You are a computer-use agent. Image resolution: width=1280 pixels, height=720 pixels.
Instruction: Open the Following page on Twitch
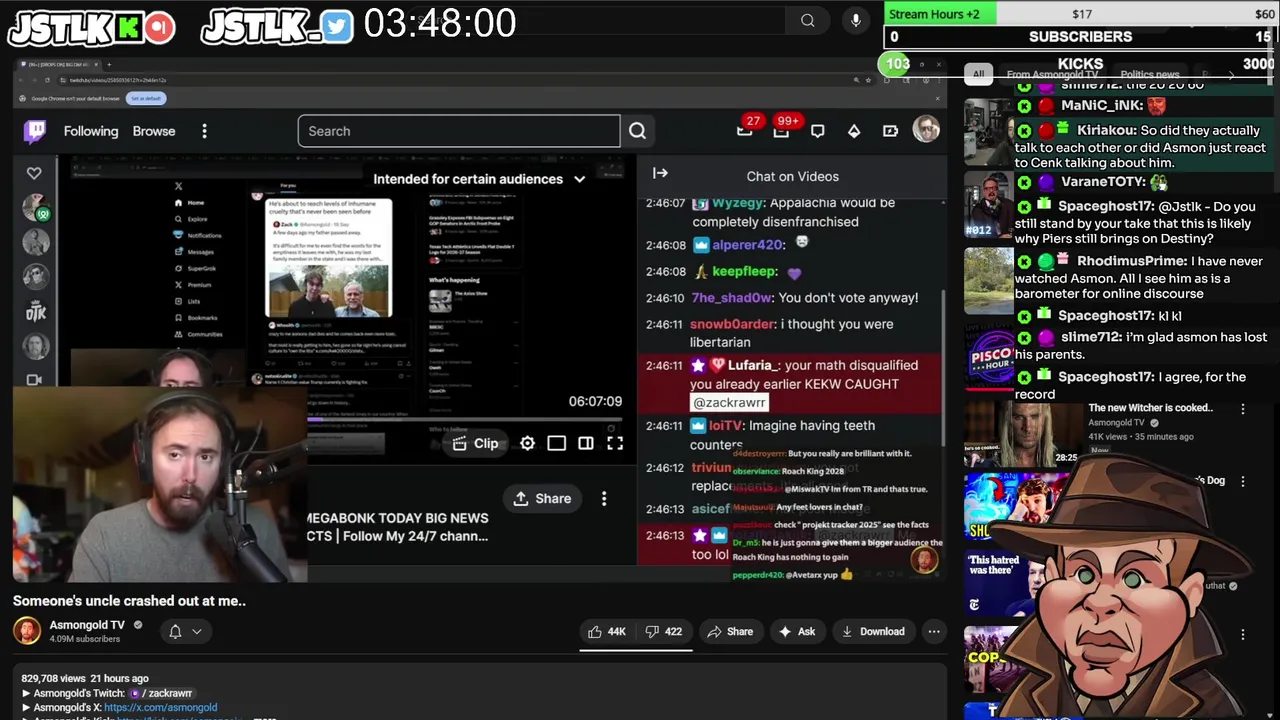91,131
